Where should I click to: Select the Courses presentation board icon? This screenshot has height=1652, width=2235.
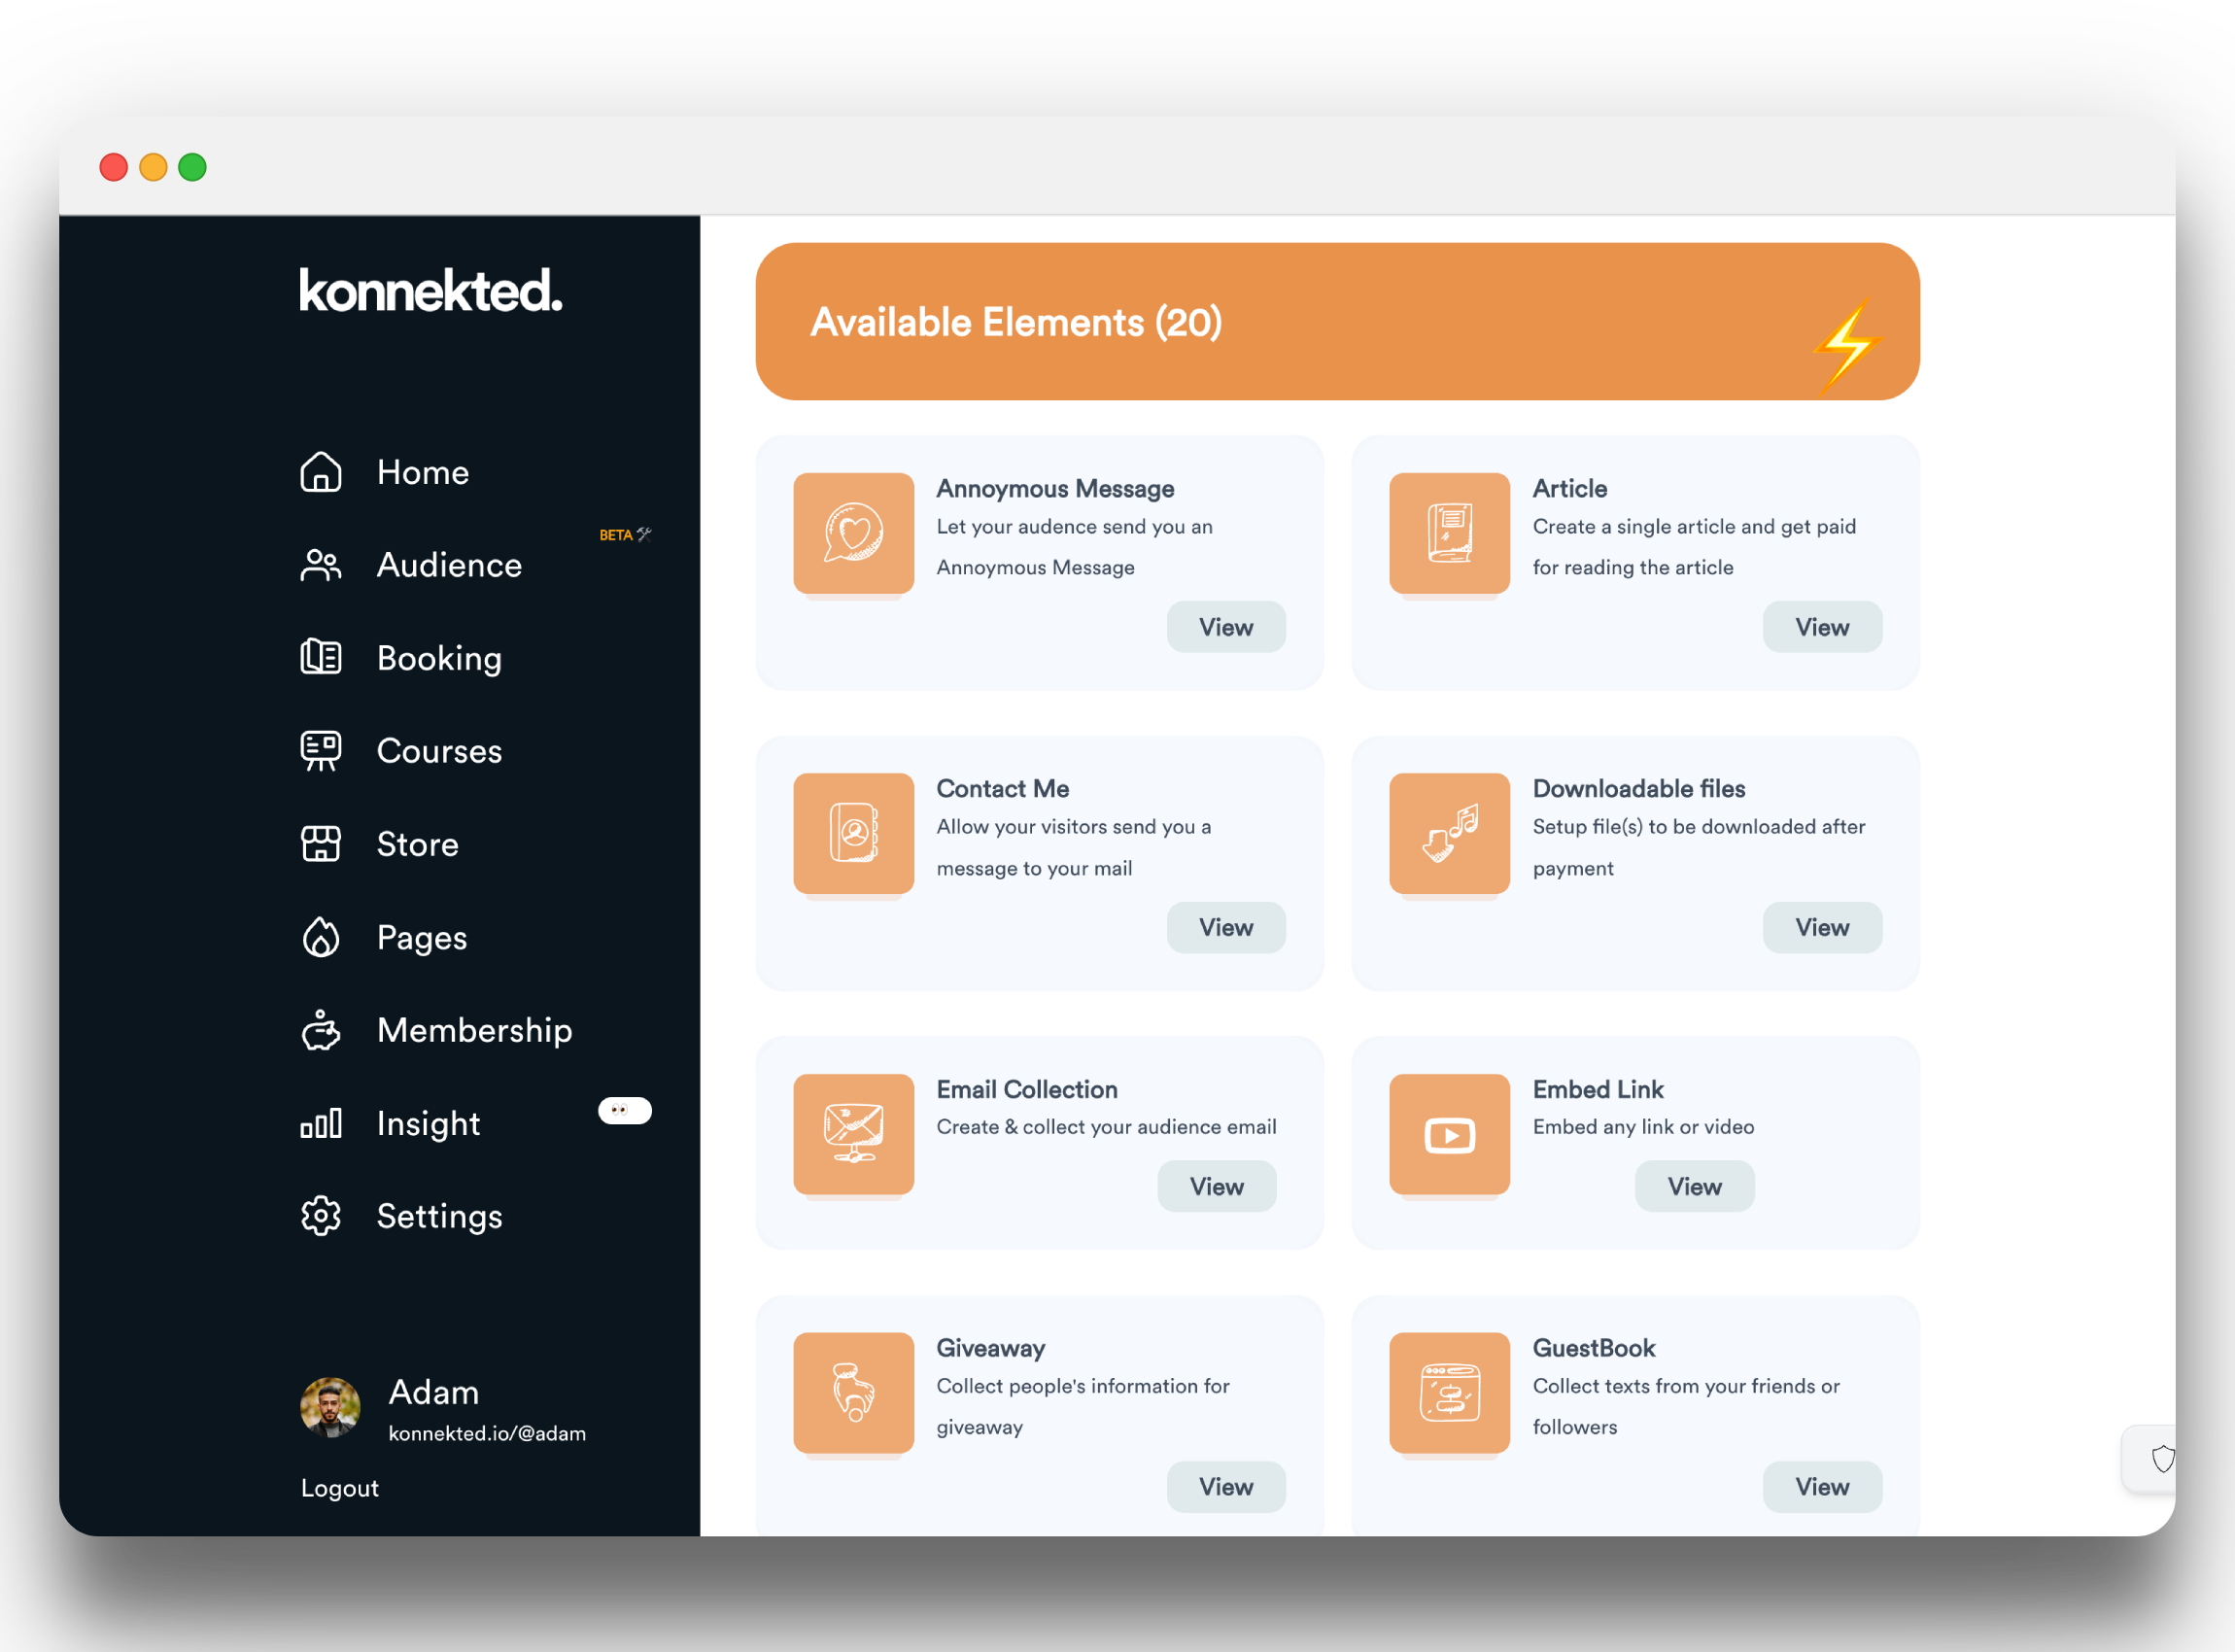[321, 751]
